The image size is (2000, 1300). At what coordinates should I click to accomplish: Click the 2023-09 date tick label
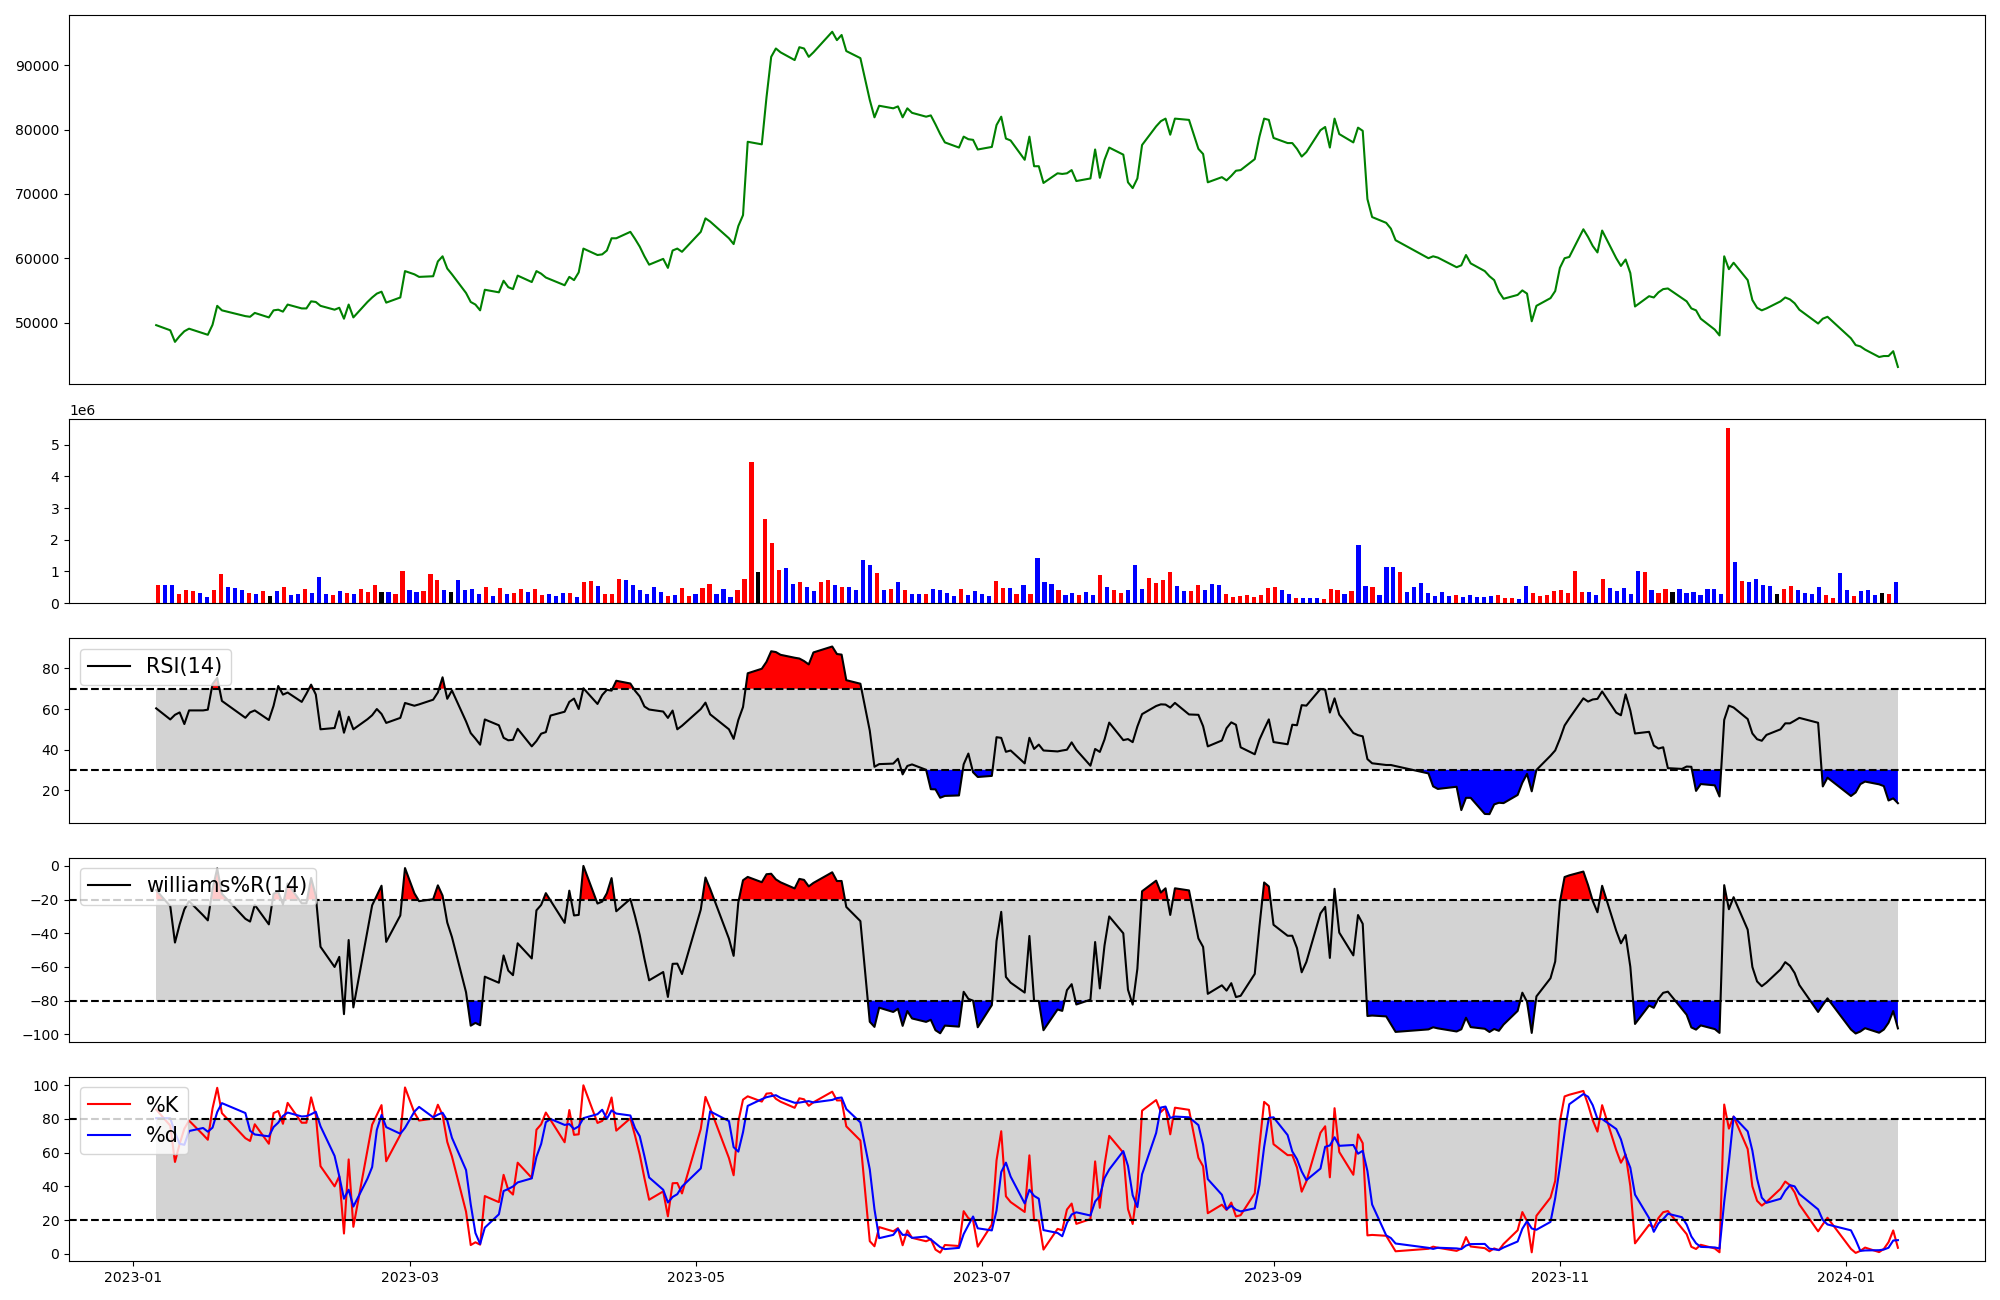click(x=1273, y=1277)
